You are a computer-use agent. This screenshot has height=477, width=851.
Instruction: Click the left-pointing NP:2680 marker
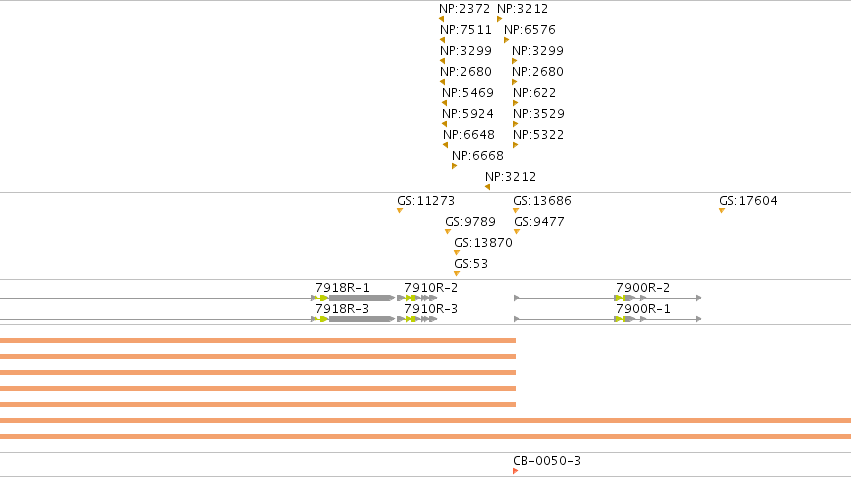click(442, 82)
